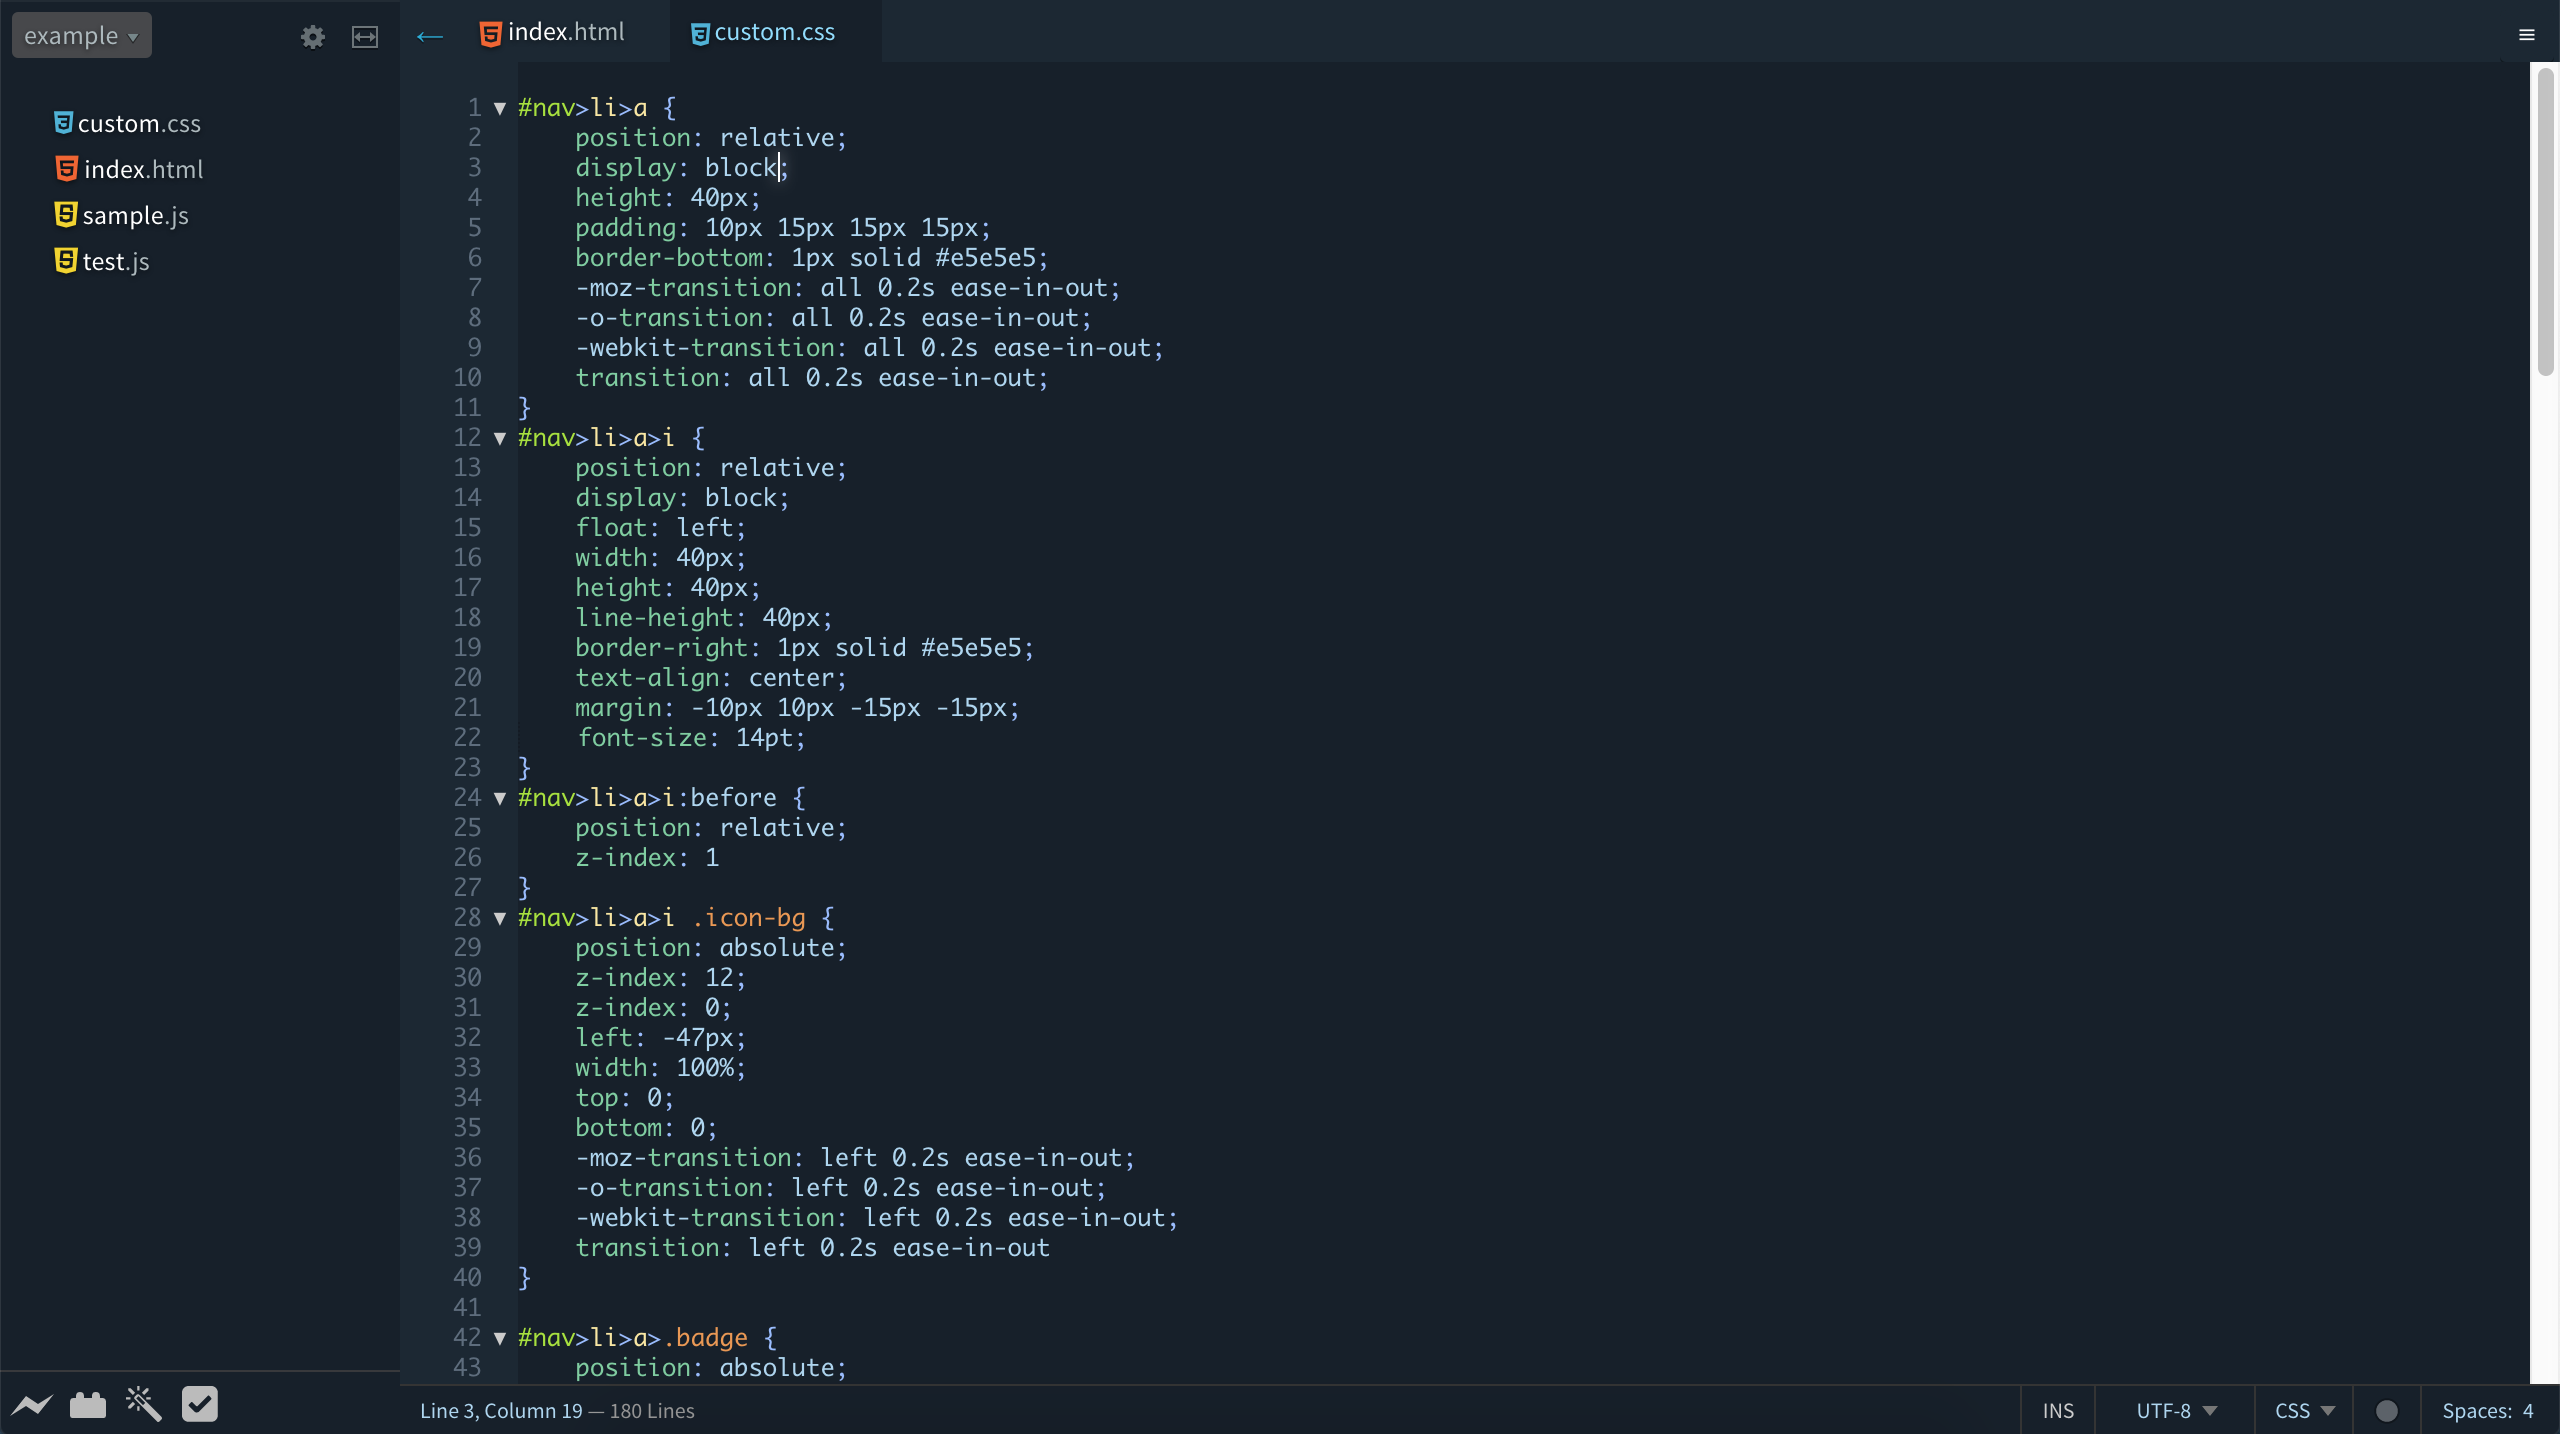Click the vertical scrollbar thumb
2560x1434 pixels.
[x=2545, y=220]
